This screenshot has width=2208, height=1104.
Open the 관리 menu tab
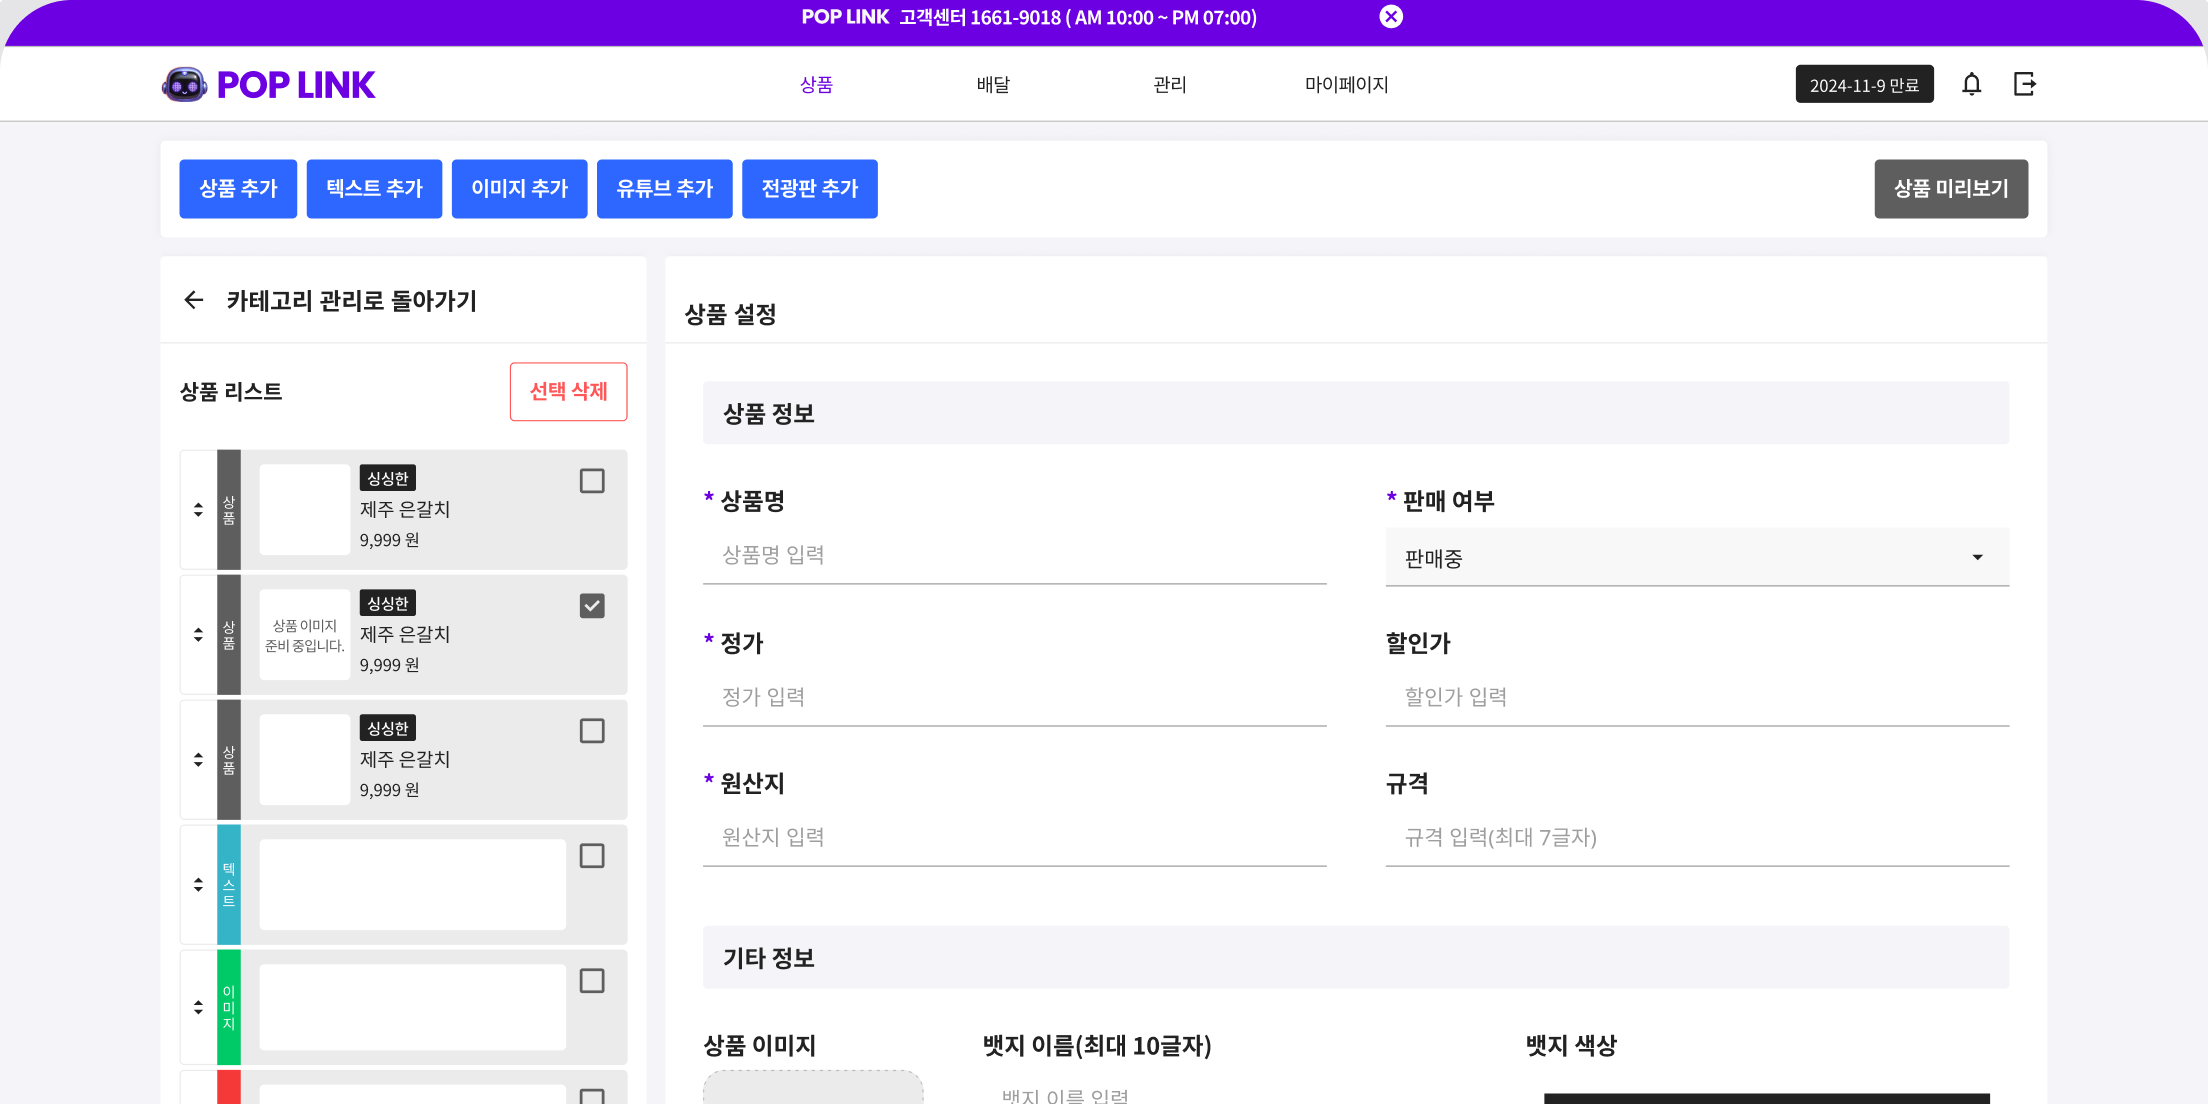(1170, 85)
